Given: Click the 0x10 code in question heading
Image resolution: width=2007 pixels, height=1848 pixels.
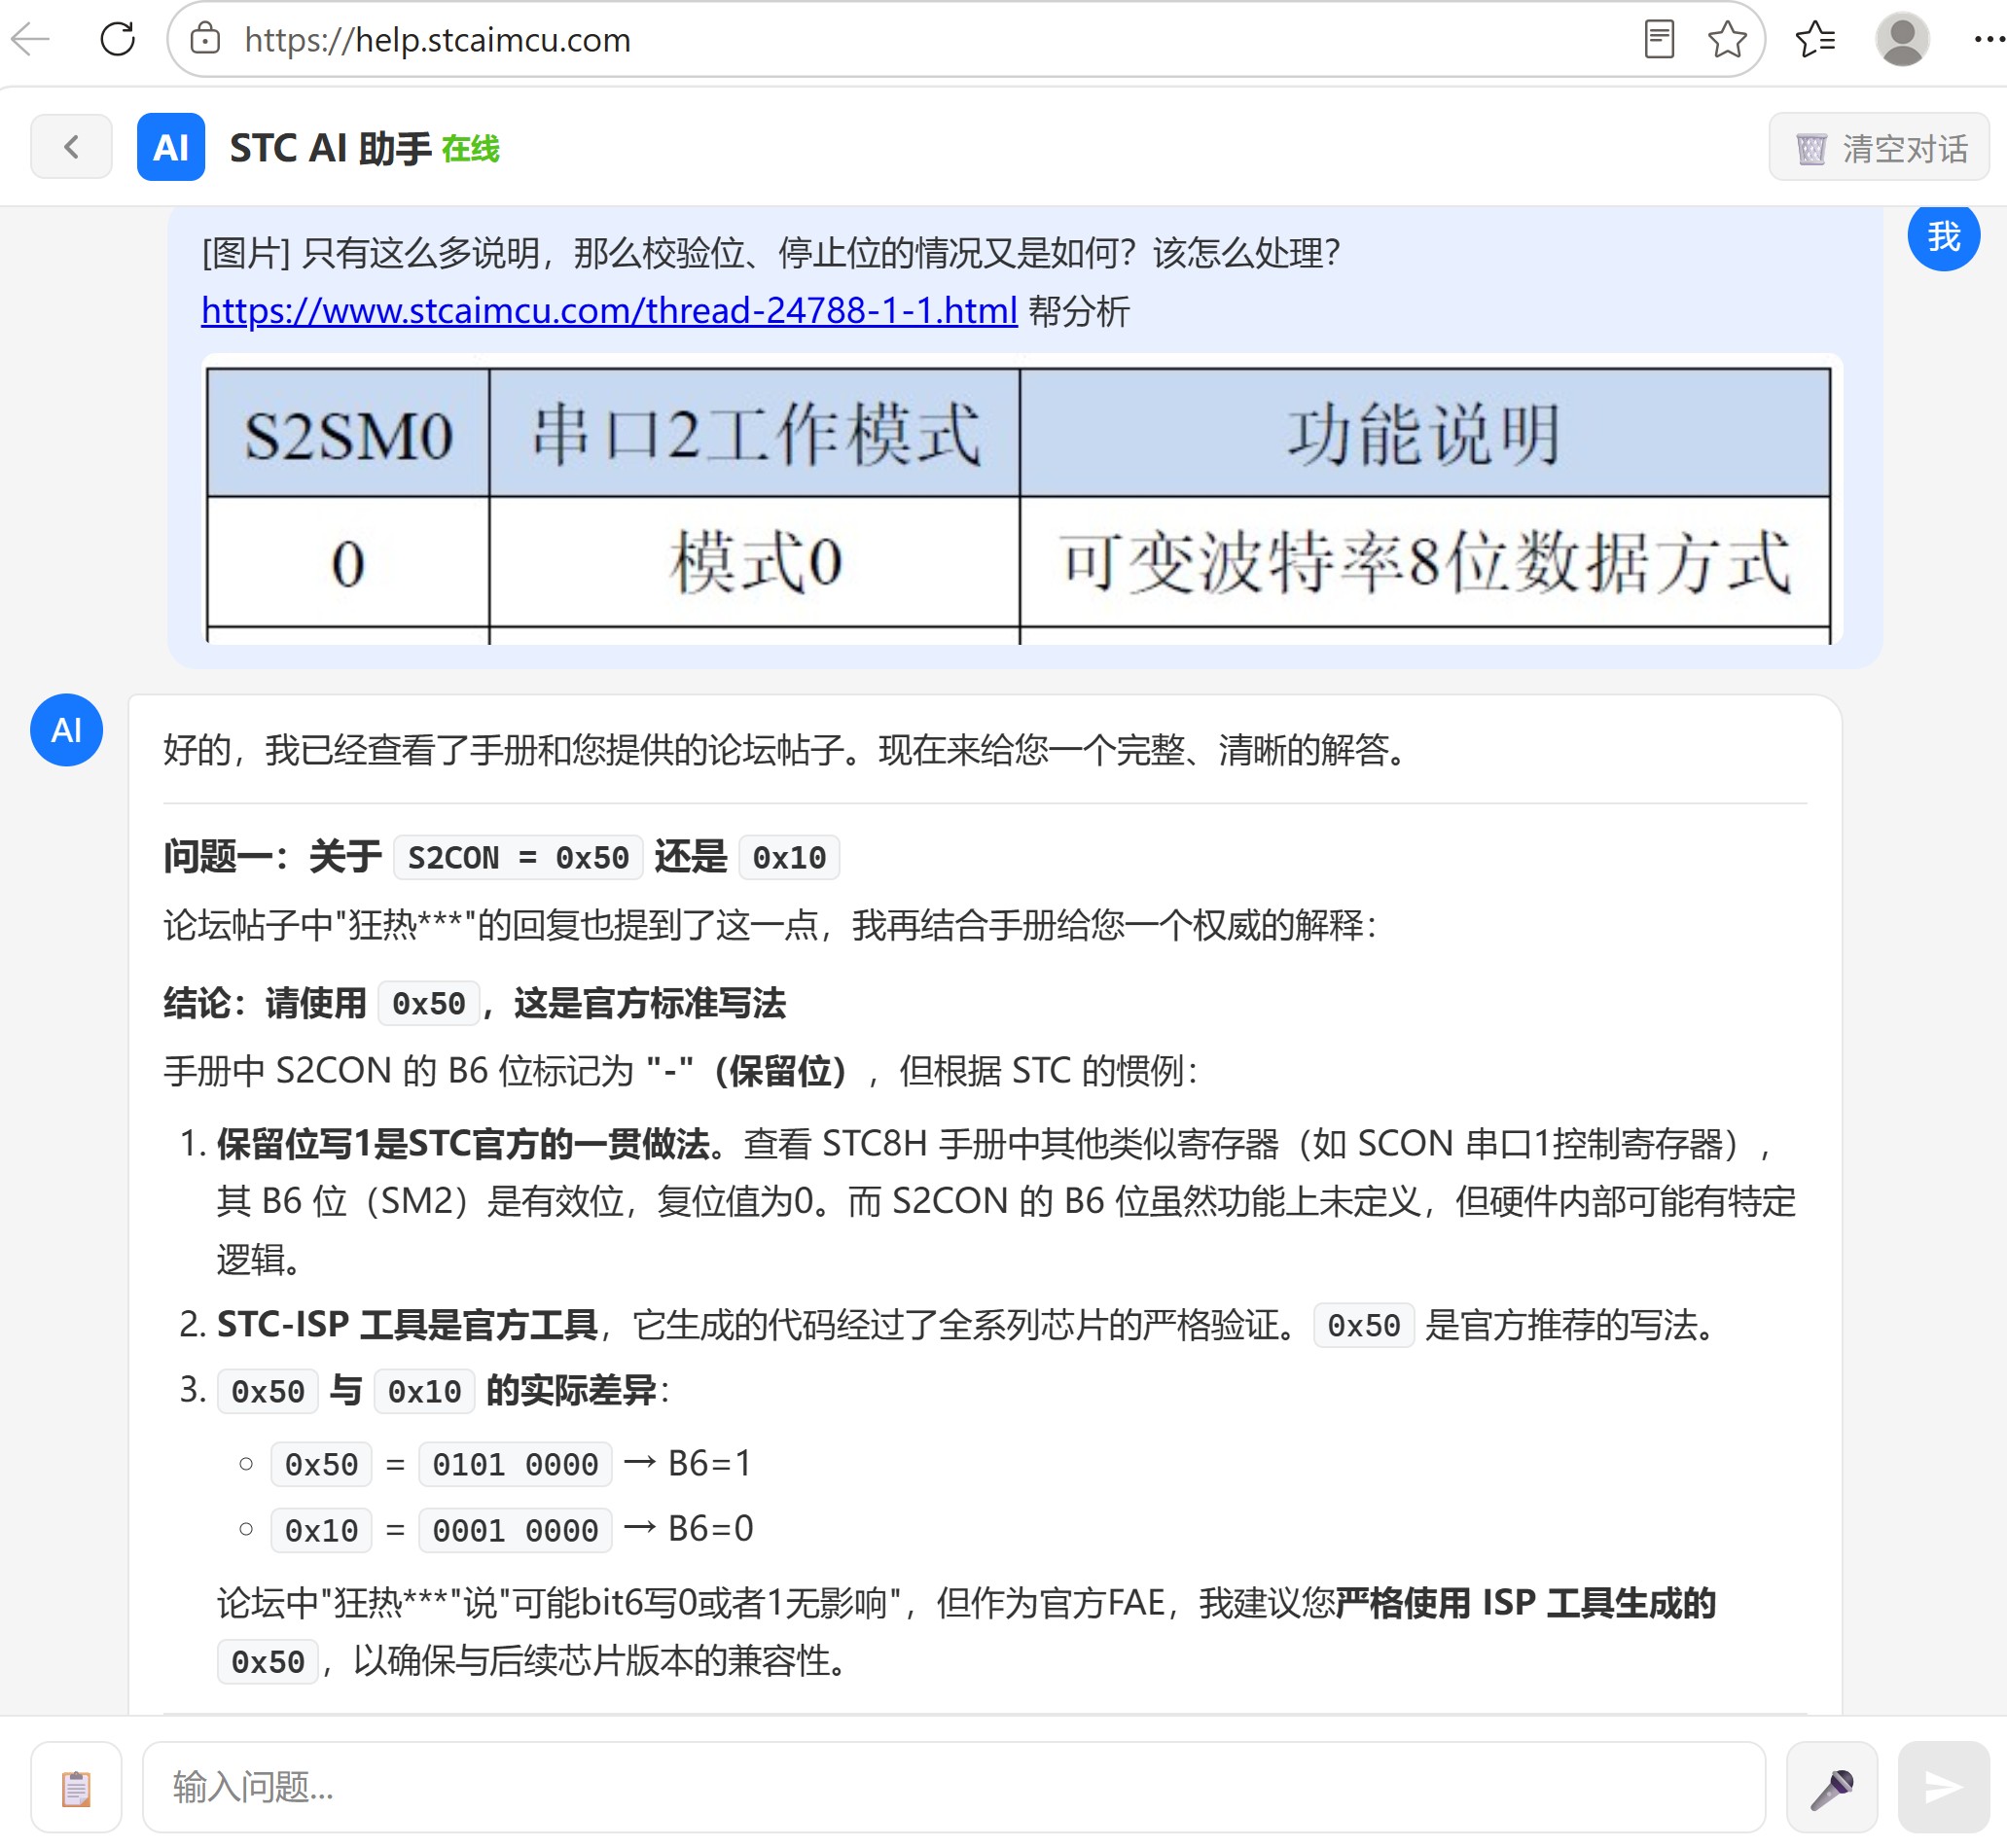Looking at the screenshot, I should tap(789, 857).
